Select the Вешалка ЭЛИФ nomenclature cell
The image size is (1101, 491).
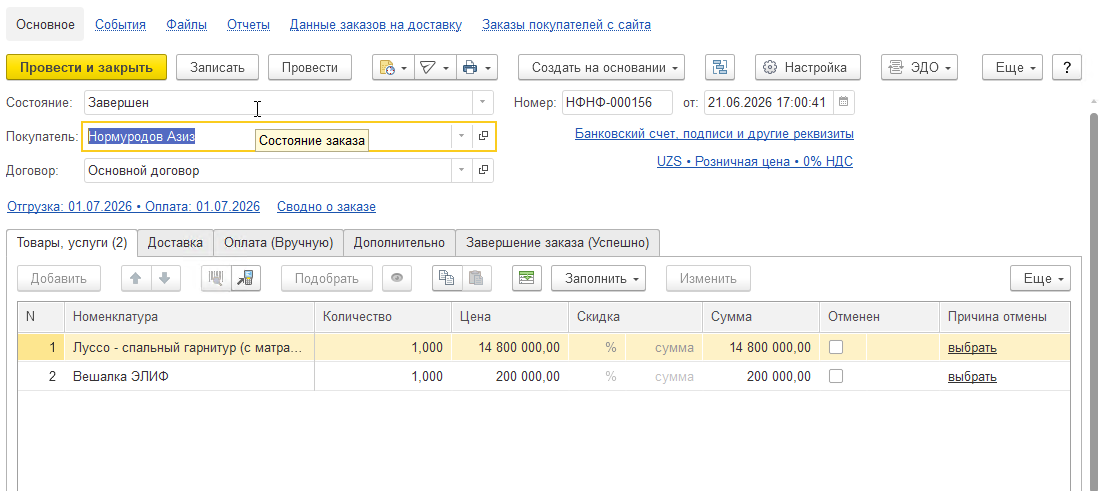coord(190,377)
